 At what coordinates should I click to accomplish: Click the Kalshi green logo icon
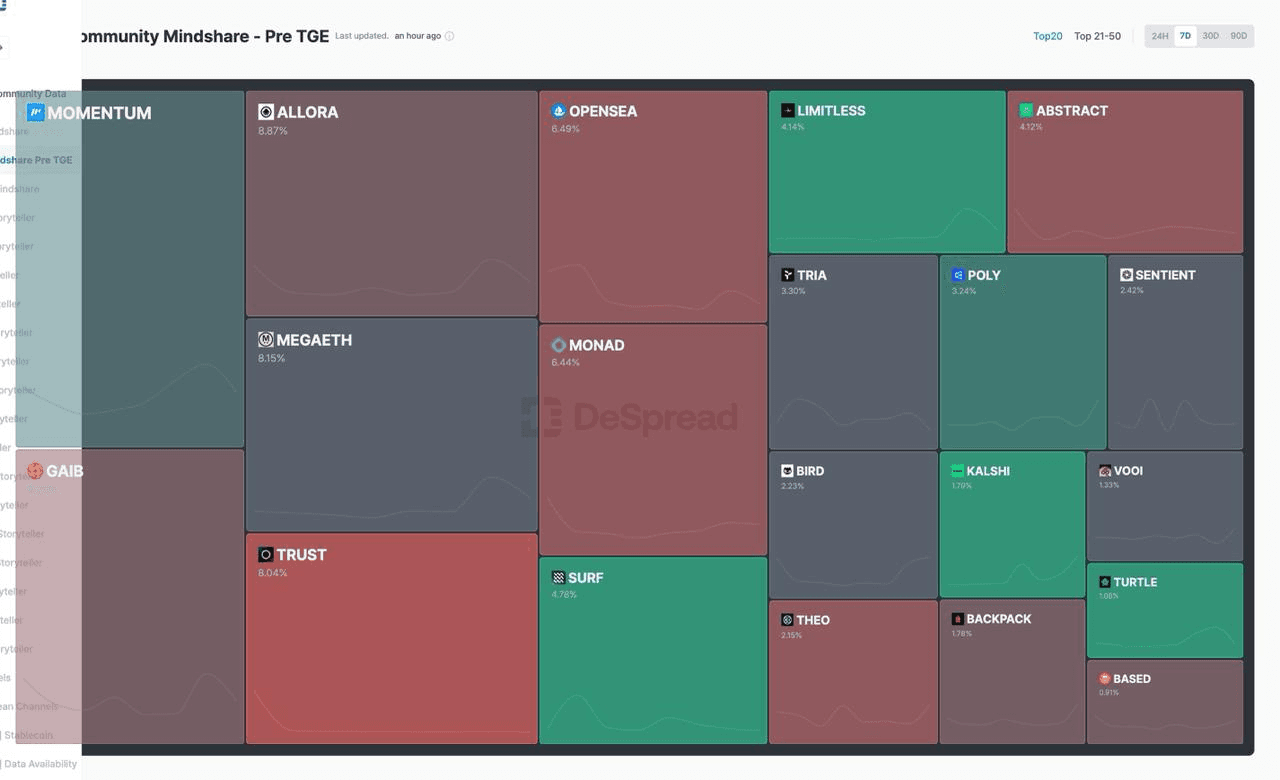[957, 471]
